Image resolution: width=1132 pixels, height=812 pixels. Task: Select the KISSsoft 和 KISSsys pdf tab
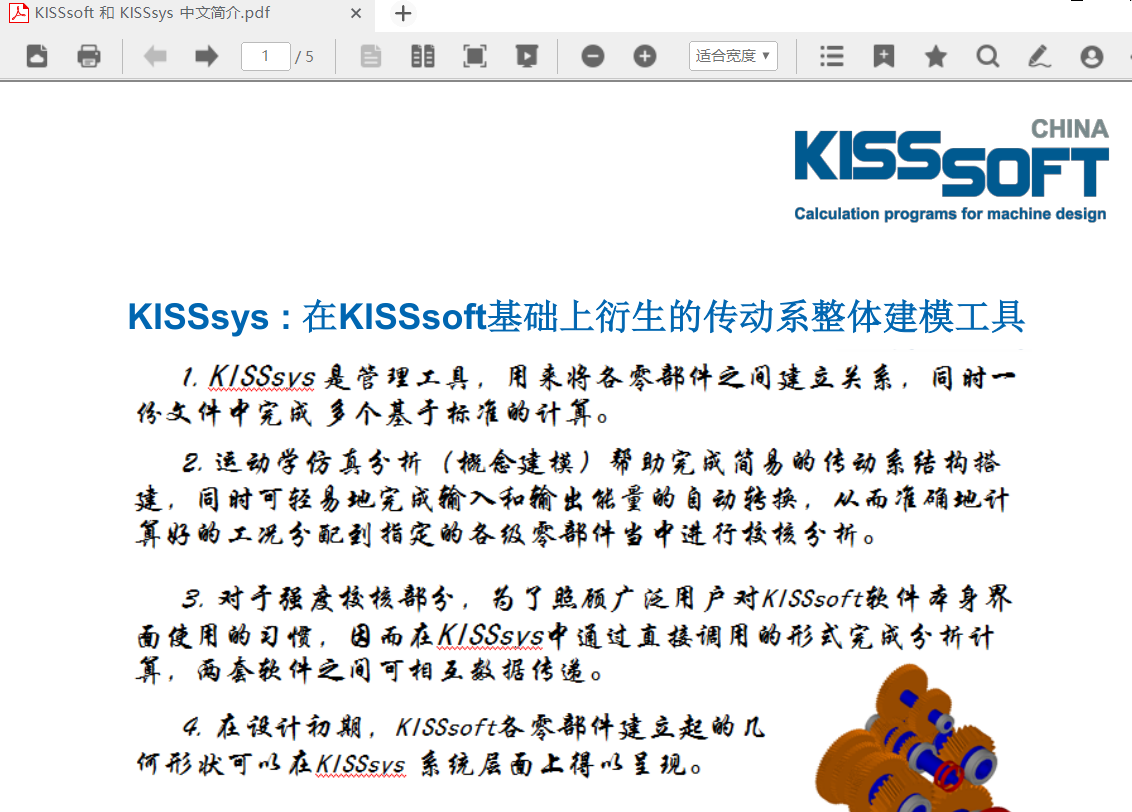click(186, 13)
